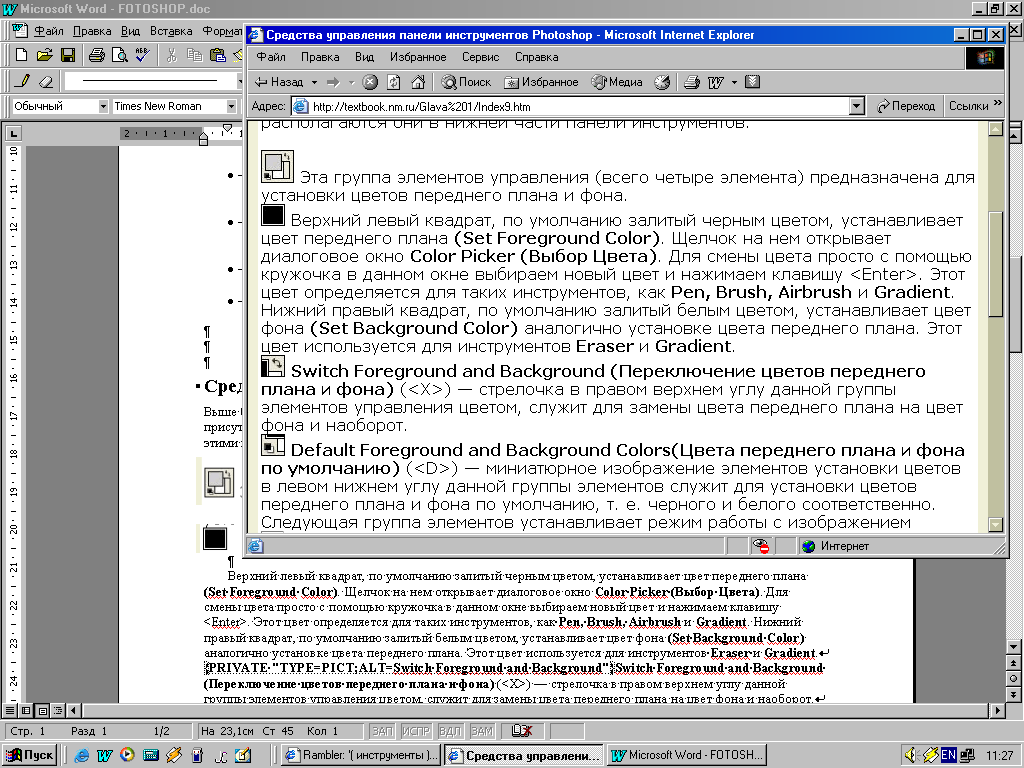This screenshot has width=1024, height=768.
Task: Open Сервис menu in Internet Explorer
Action: pos(480,57)
